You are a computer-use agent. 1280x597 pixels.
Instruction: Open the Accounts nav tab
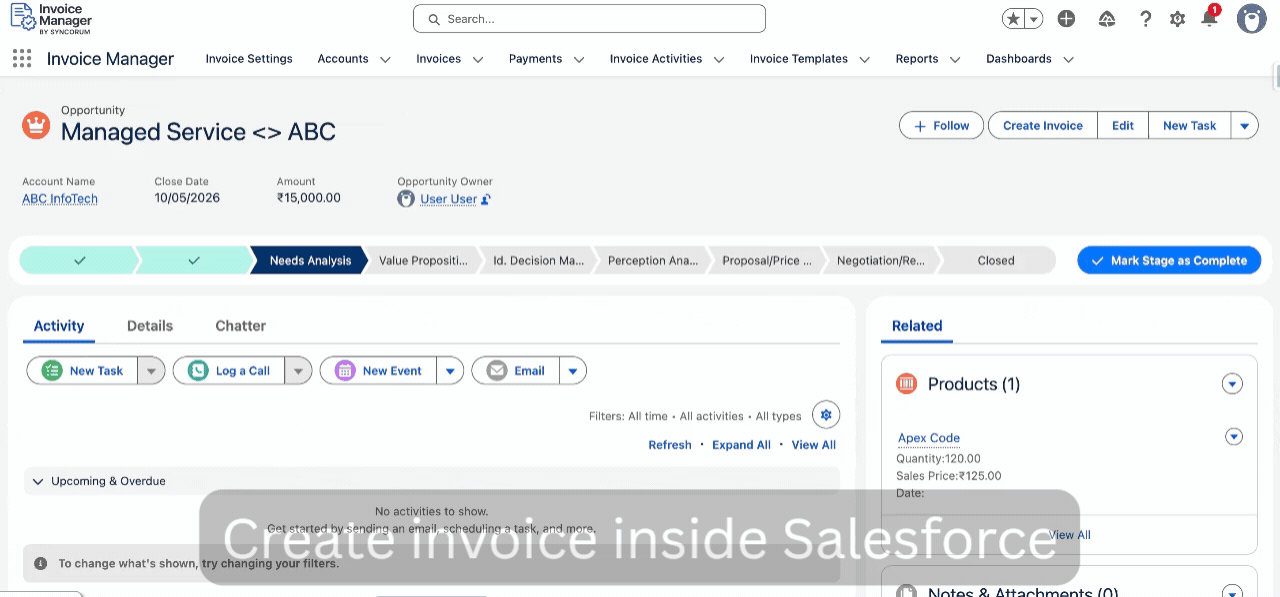(343, 59)
